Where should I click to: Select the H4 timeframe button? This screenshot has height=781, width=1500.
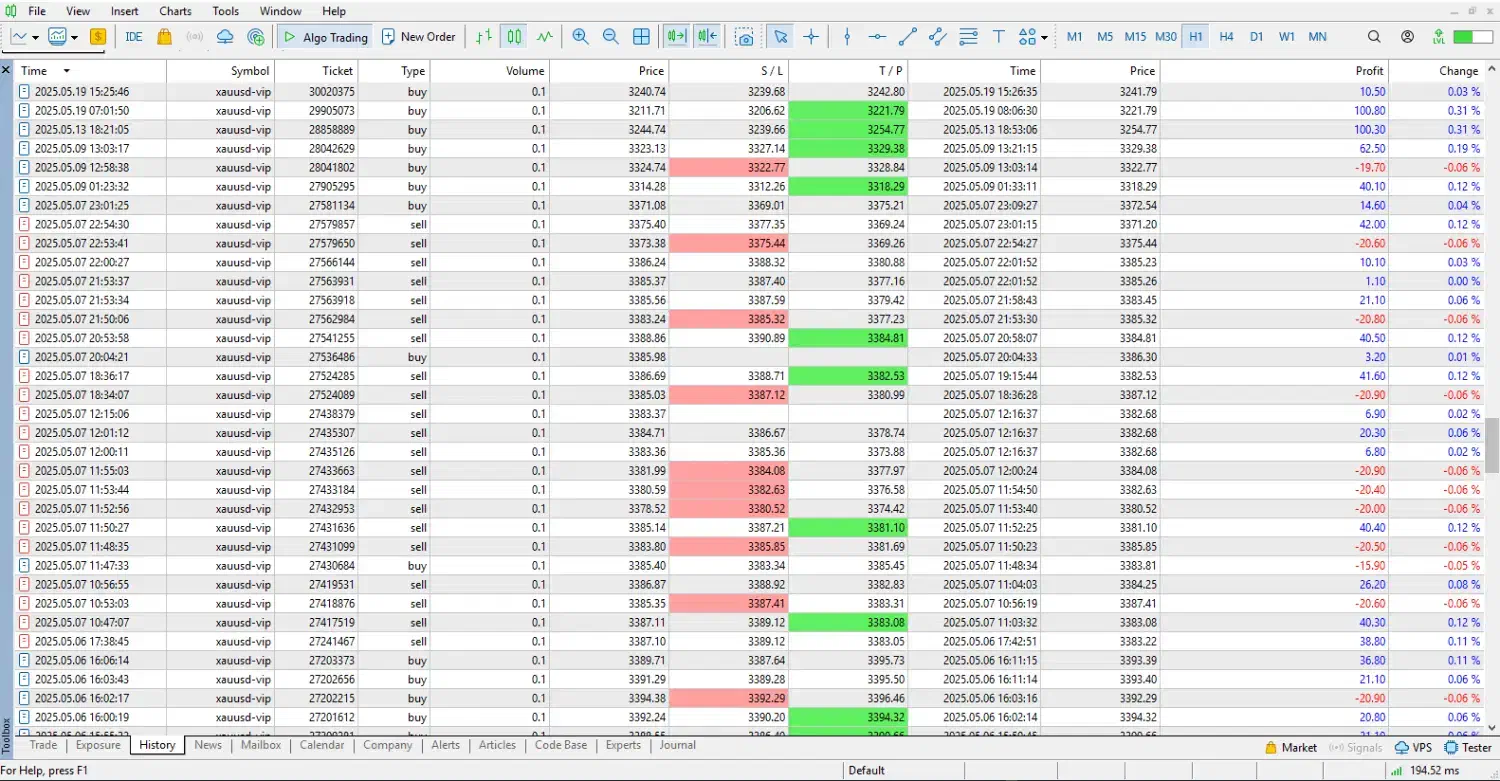[1226, 37]
